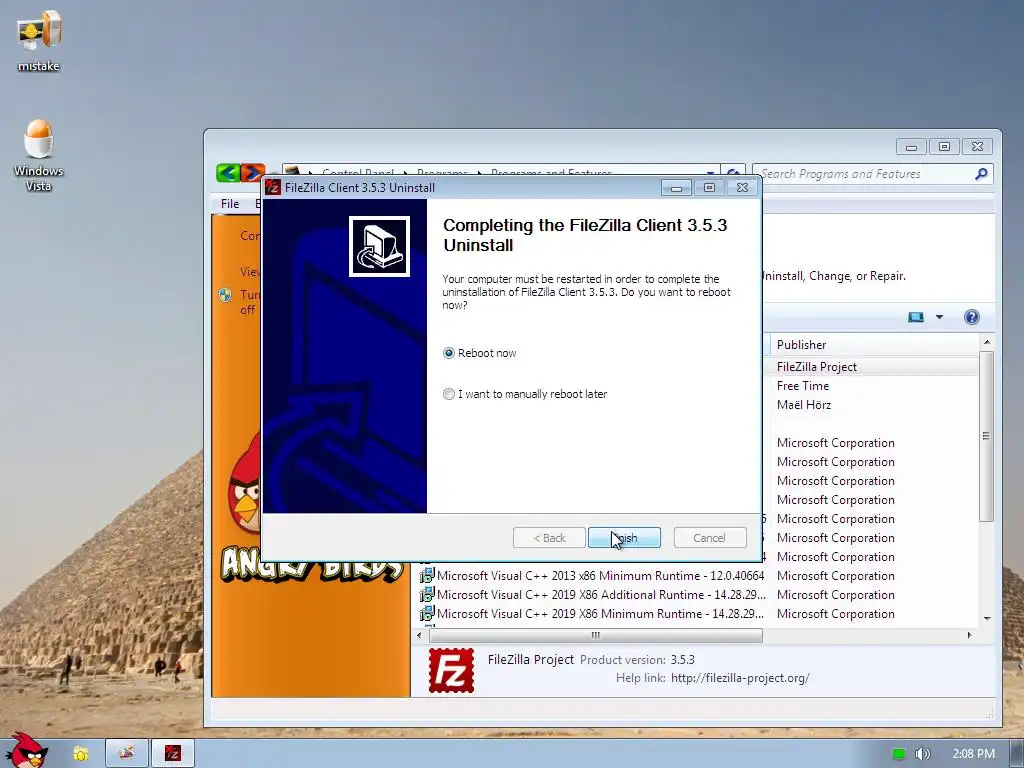Click icon of Visual C++ 2019 X86 Minimum Runtime
This screenshot has height=768, width=1024.
click(x=426, y=613)
